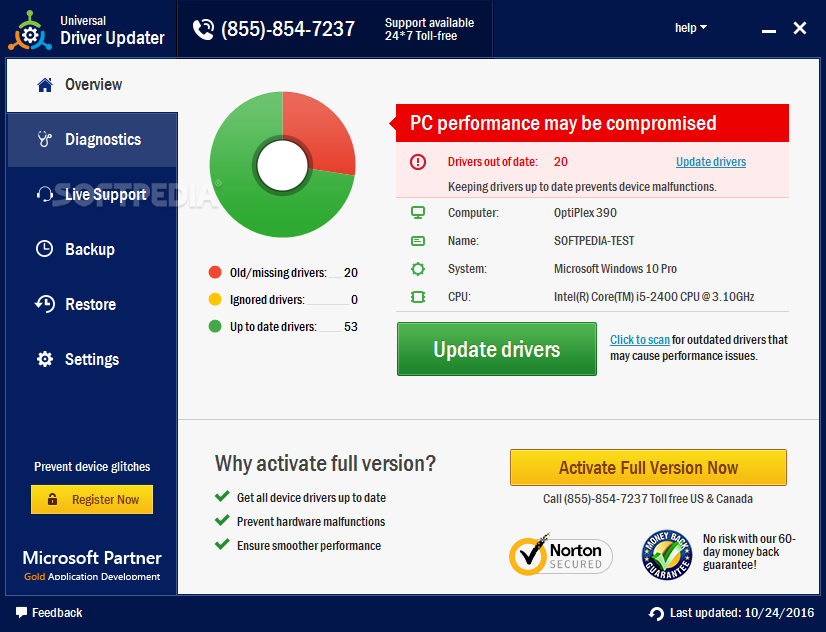Screen dimensions: 826x632
Task: Click the Prevent device glitches label
Action: [x=92, y=467]
